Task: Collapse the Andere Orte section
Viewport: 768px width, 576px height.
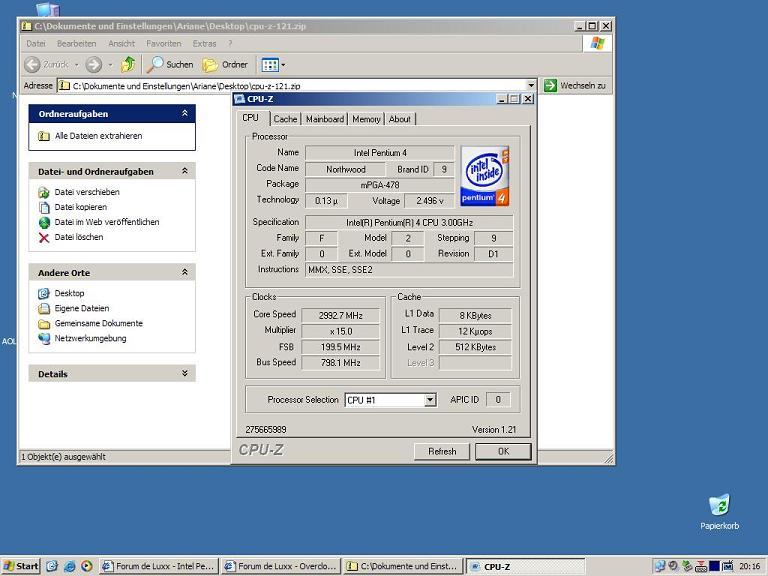Action: (x=185, y=272)
